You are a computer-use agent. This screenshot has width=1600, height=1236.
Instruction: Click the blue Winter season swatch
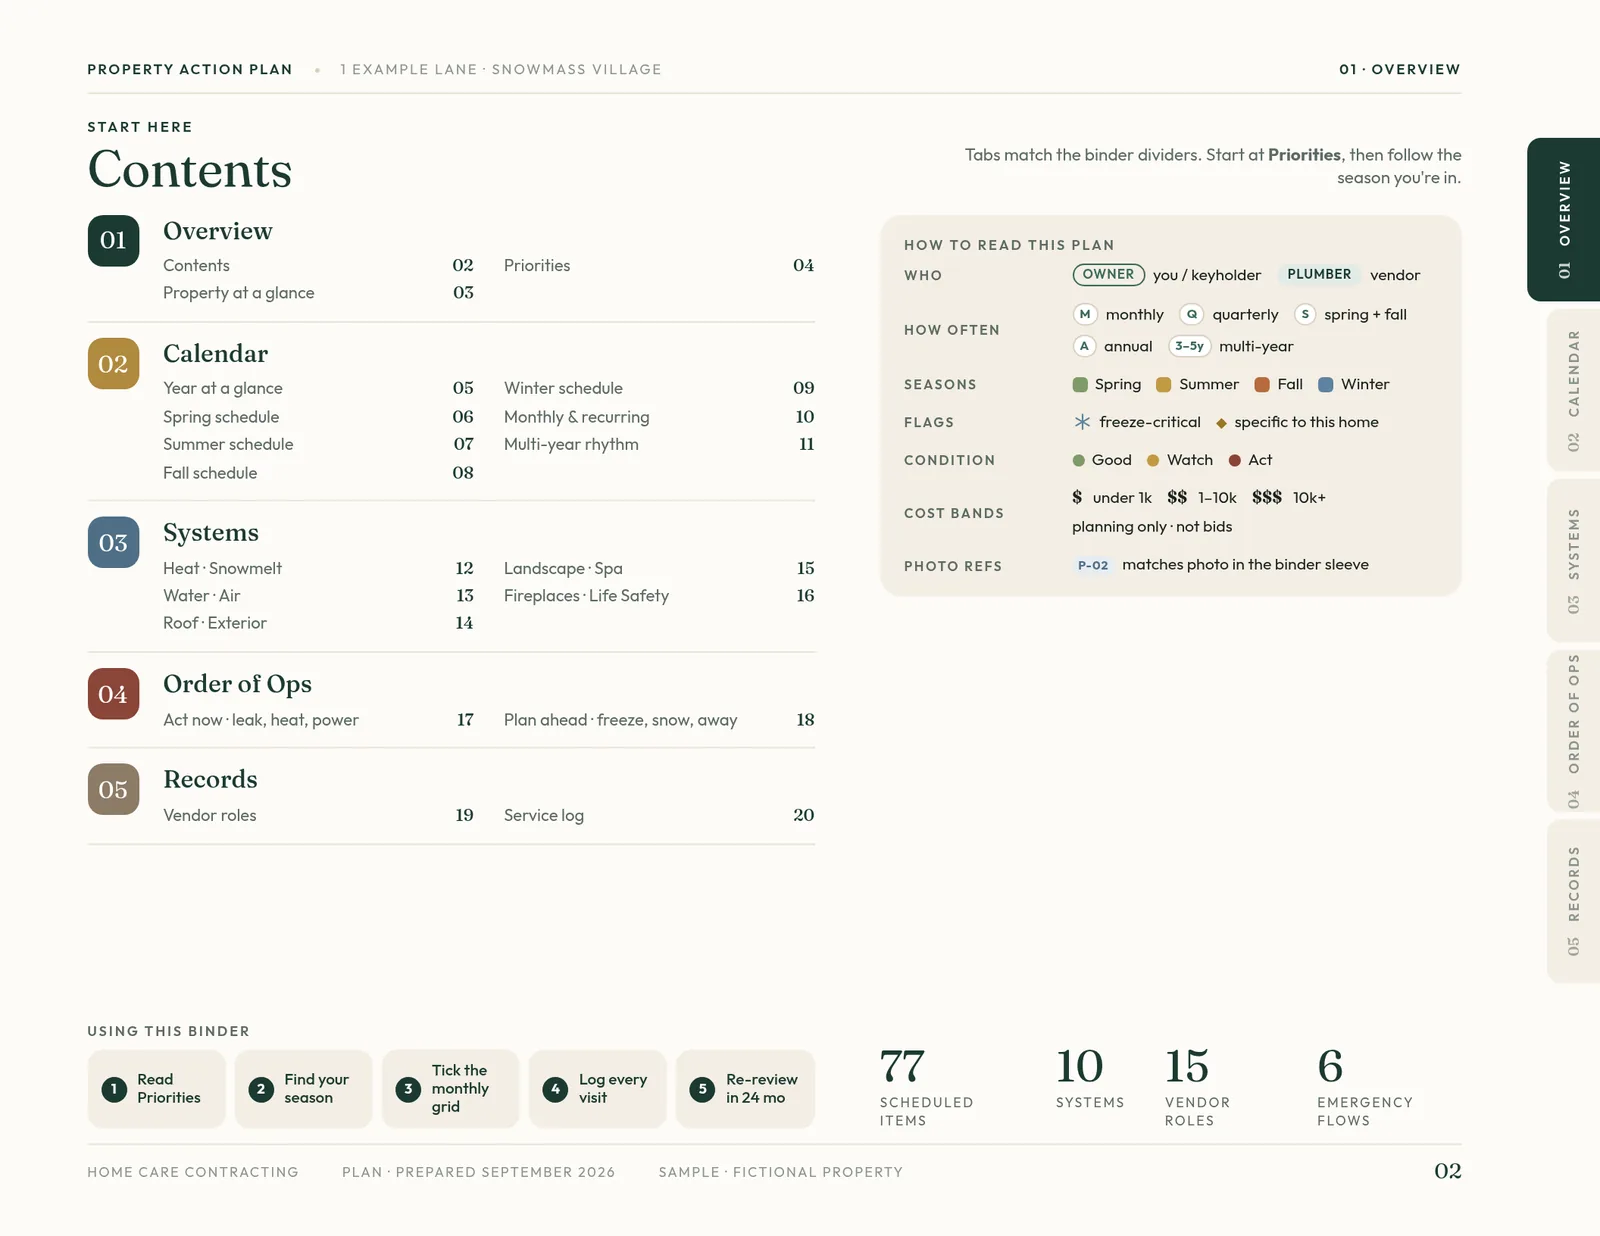(x=1326, y=385)
